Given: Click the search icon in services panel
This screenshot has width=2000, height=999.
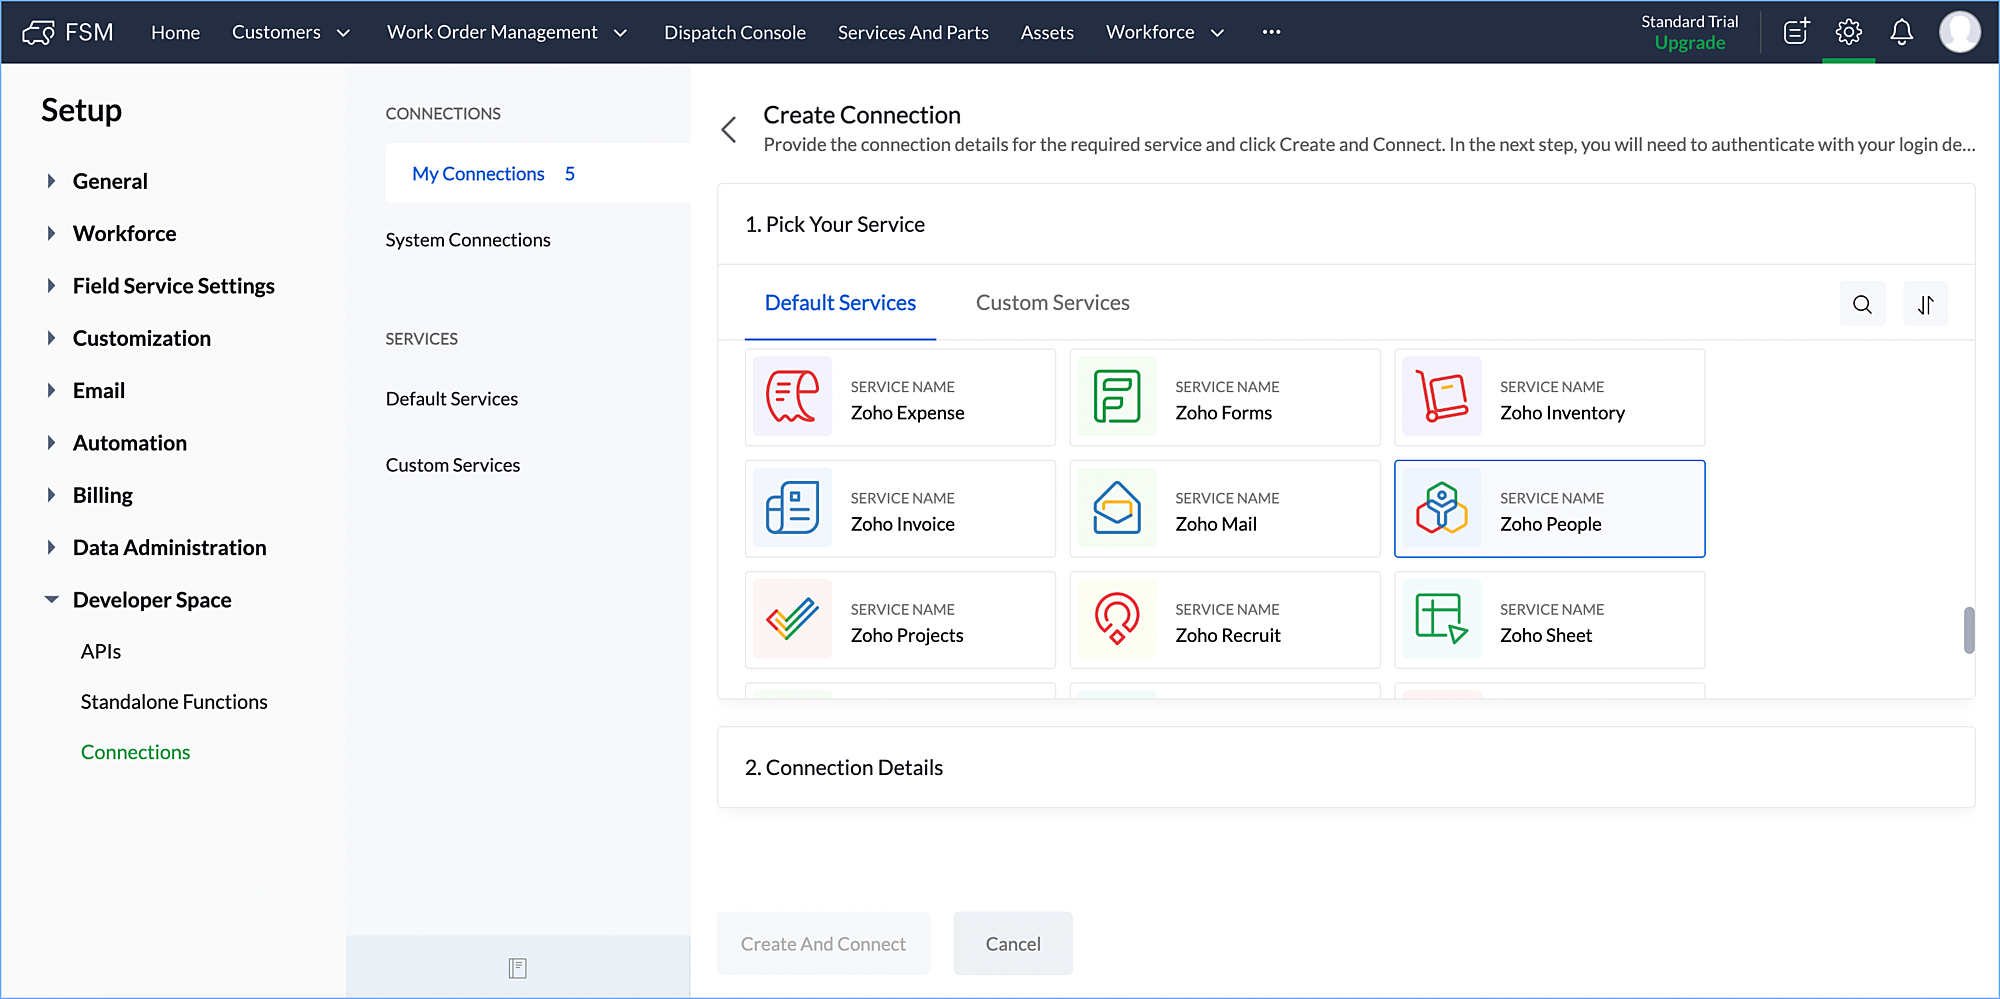Looking at the screenshot, I should pos(1862,304).
